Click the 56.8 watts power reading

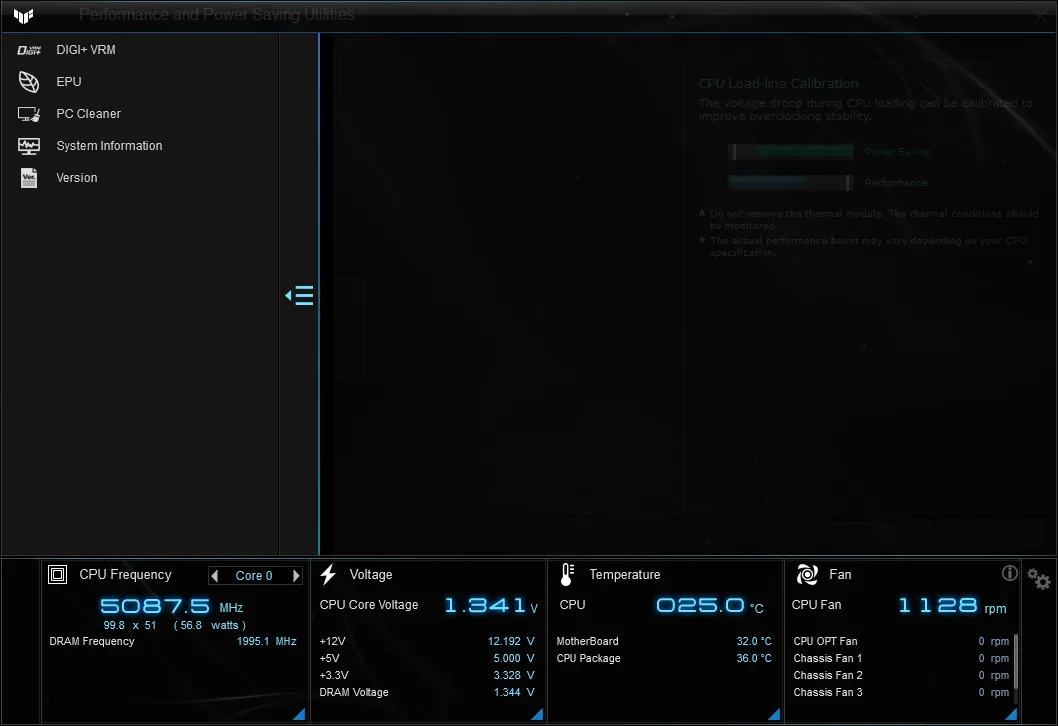click(x=210, y=625)
